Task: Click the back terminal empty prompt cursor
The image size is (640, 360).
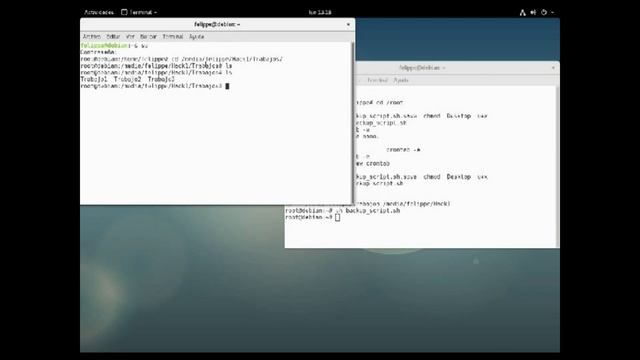Action: tap(338, 218)
